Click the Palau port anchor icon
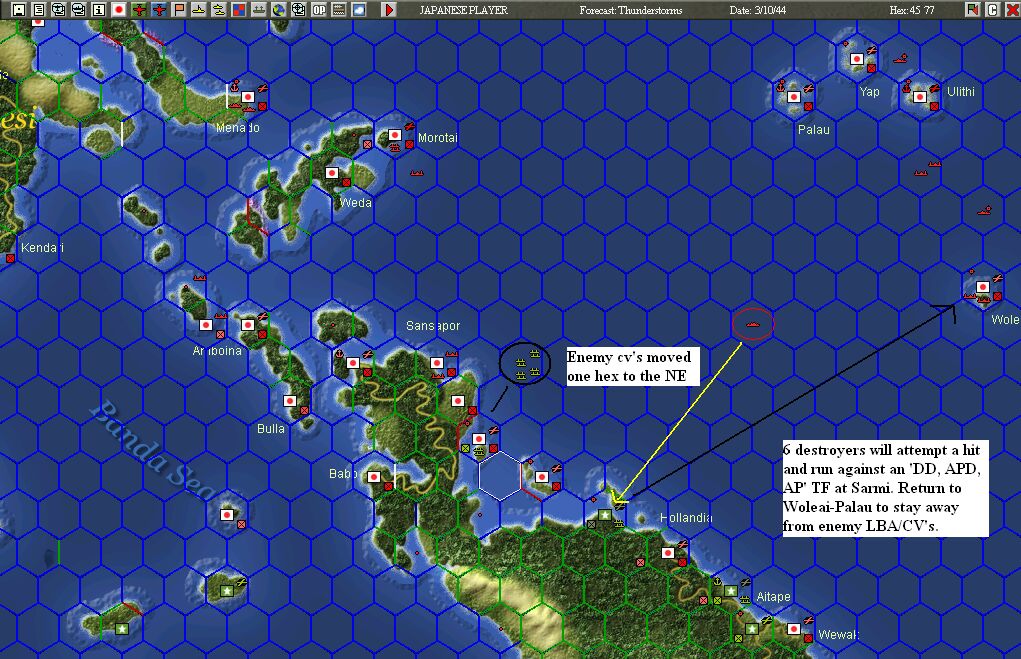Viewport: 1021px width, 659px height. [x=780, y=85]
